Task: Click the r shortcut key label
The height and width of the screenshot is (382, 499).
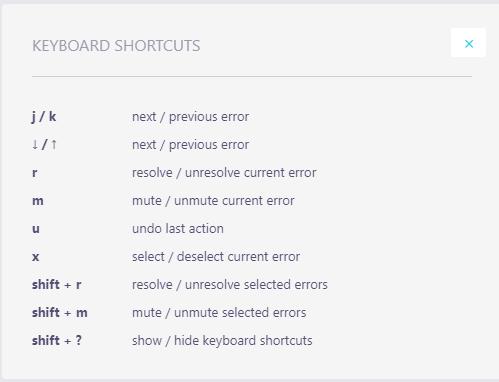Action: pos(35,173)
